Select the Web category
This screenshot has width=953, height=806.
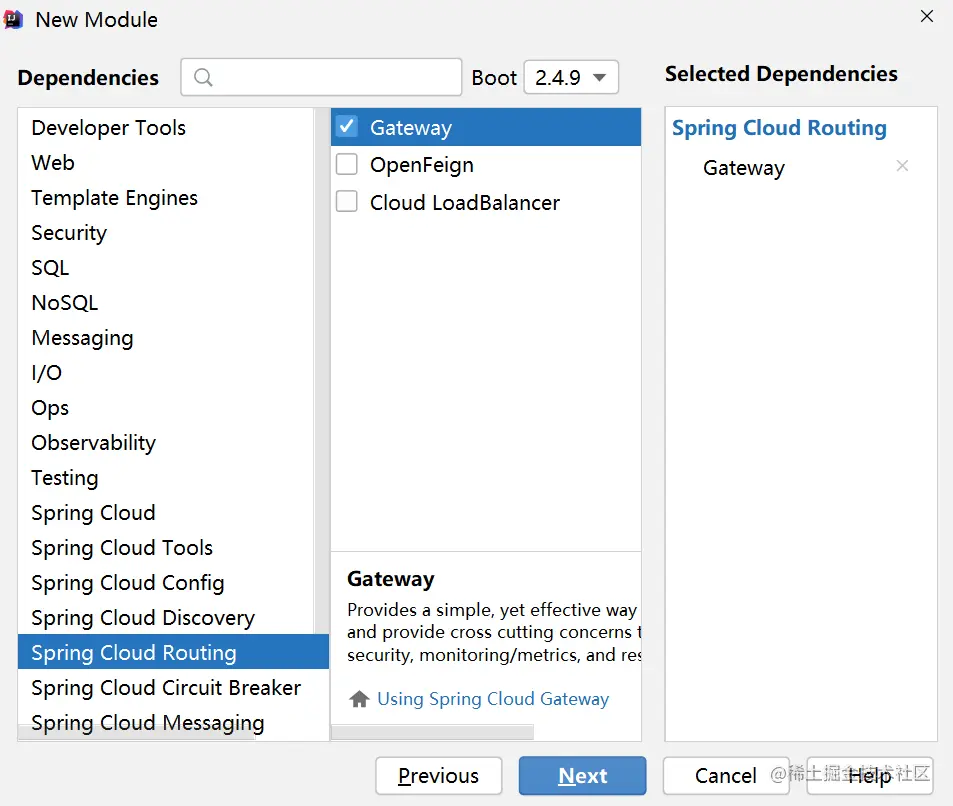[x=53, y=163]
